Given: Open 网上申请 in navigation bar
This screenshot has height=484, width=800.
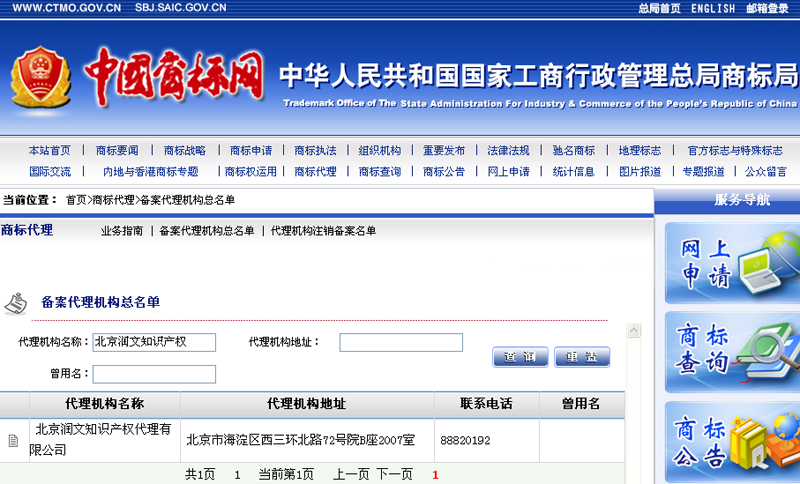Looking at the screenshot, I should [x=508, y=172].
